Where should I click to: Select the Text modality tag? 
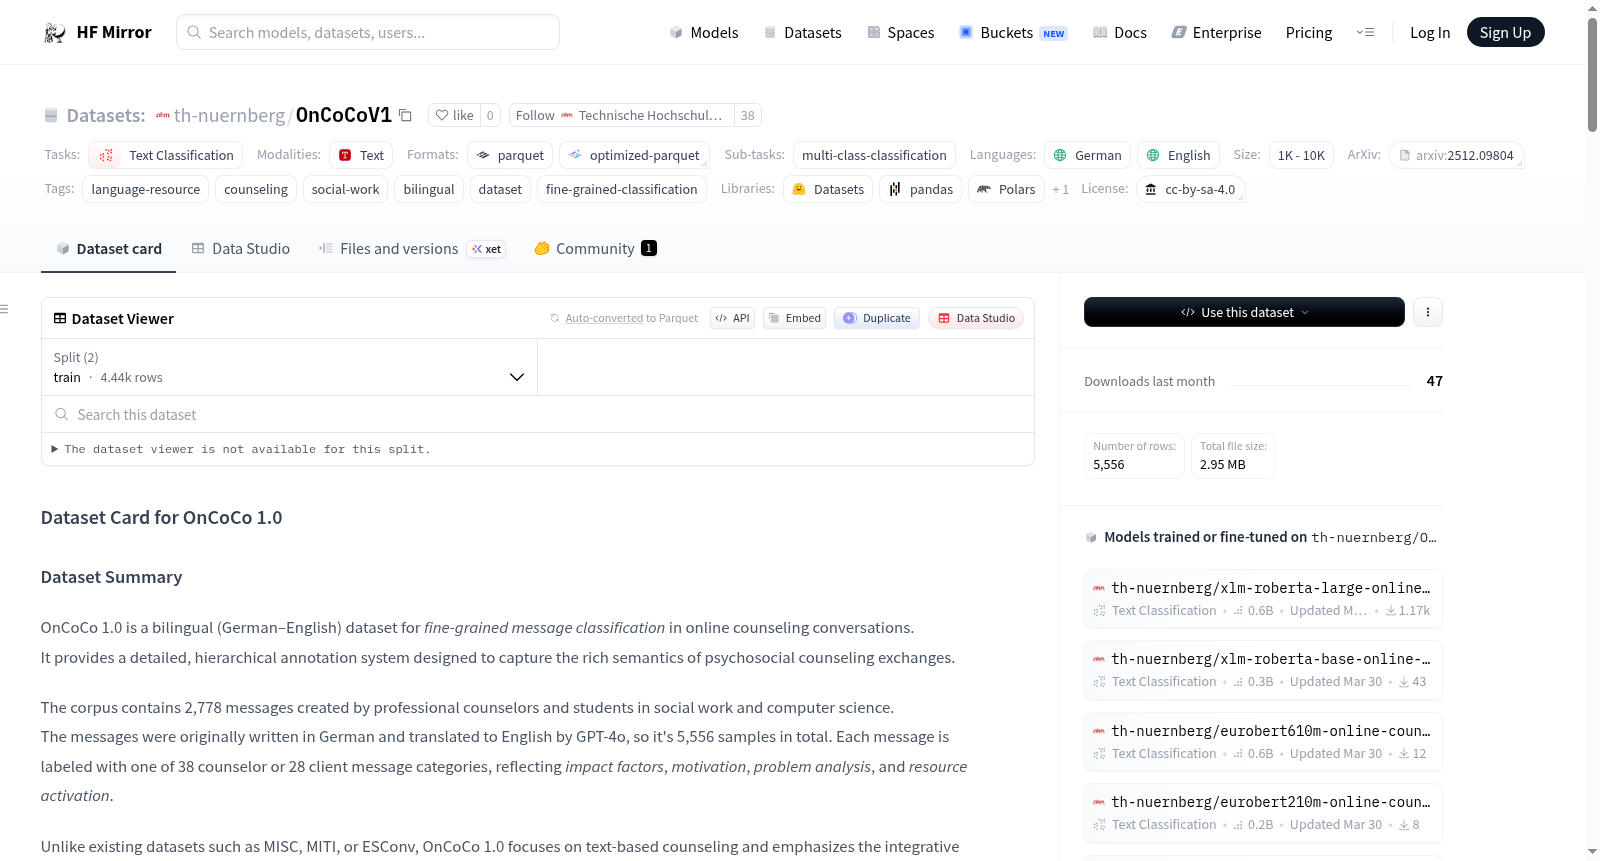[x=361, y=155]
